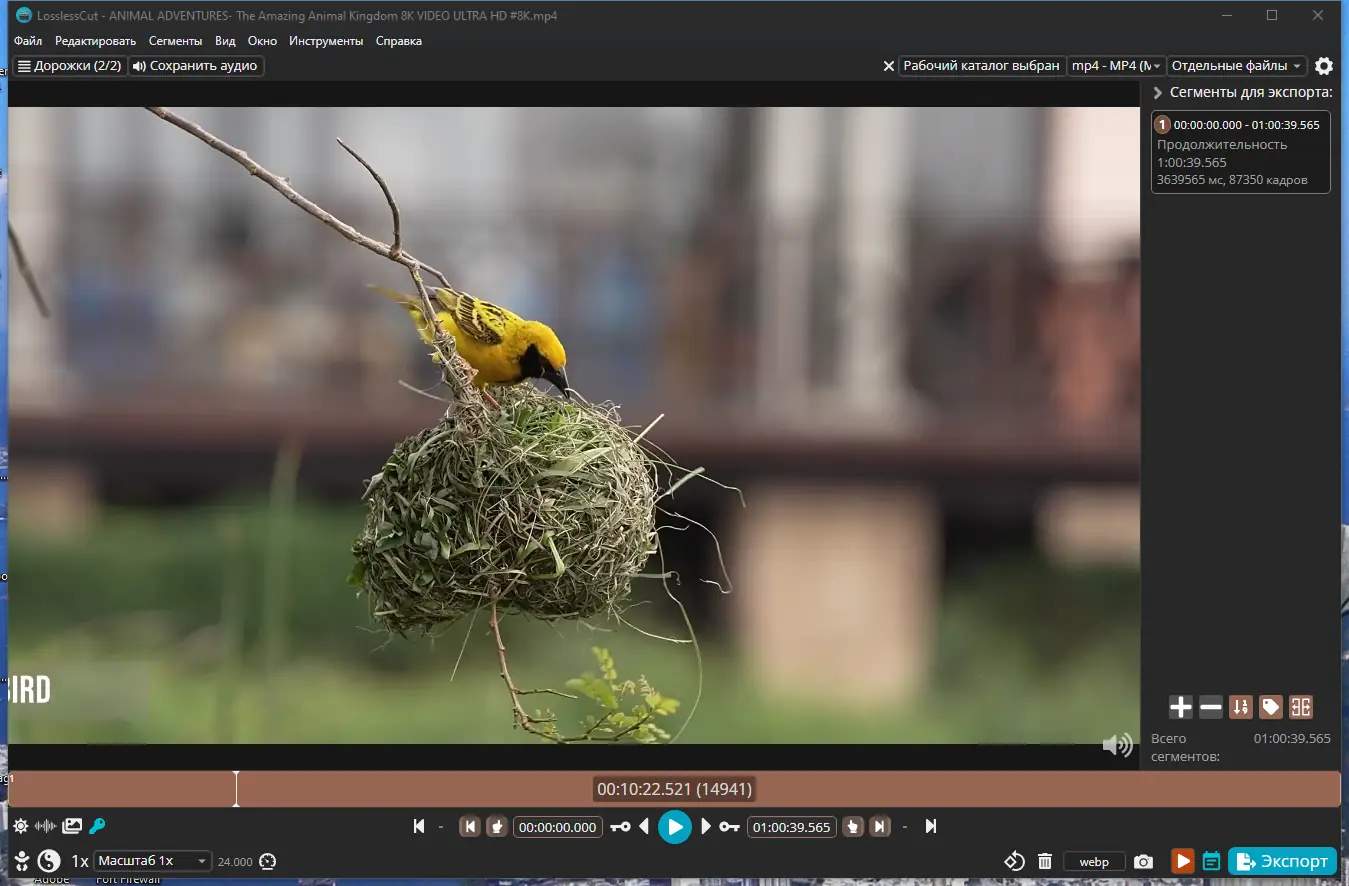Delete source file with trash can icon

pos(1045,861)
